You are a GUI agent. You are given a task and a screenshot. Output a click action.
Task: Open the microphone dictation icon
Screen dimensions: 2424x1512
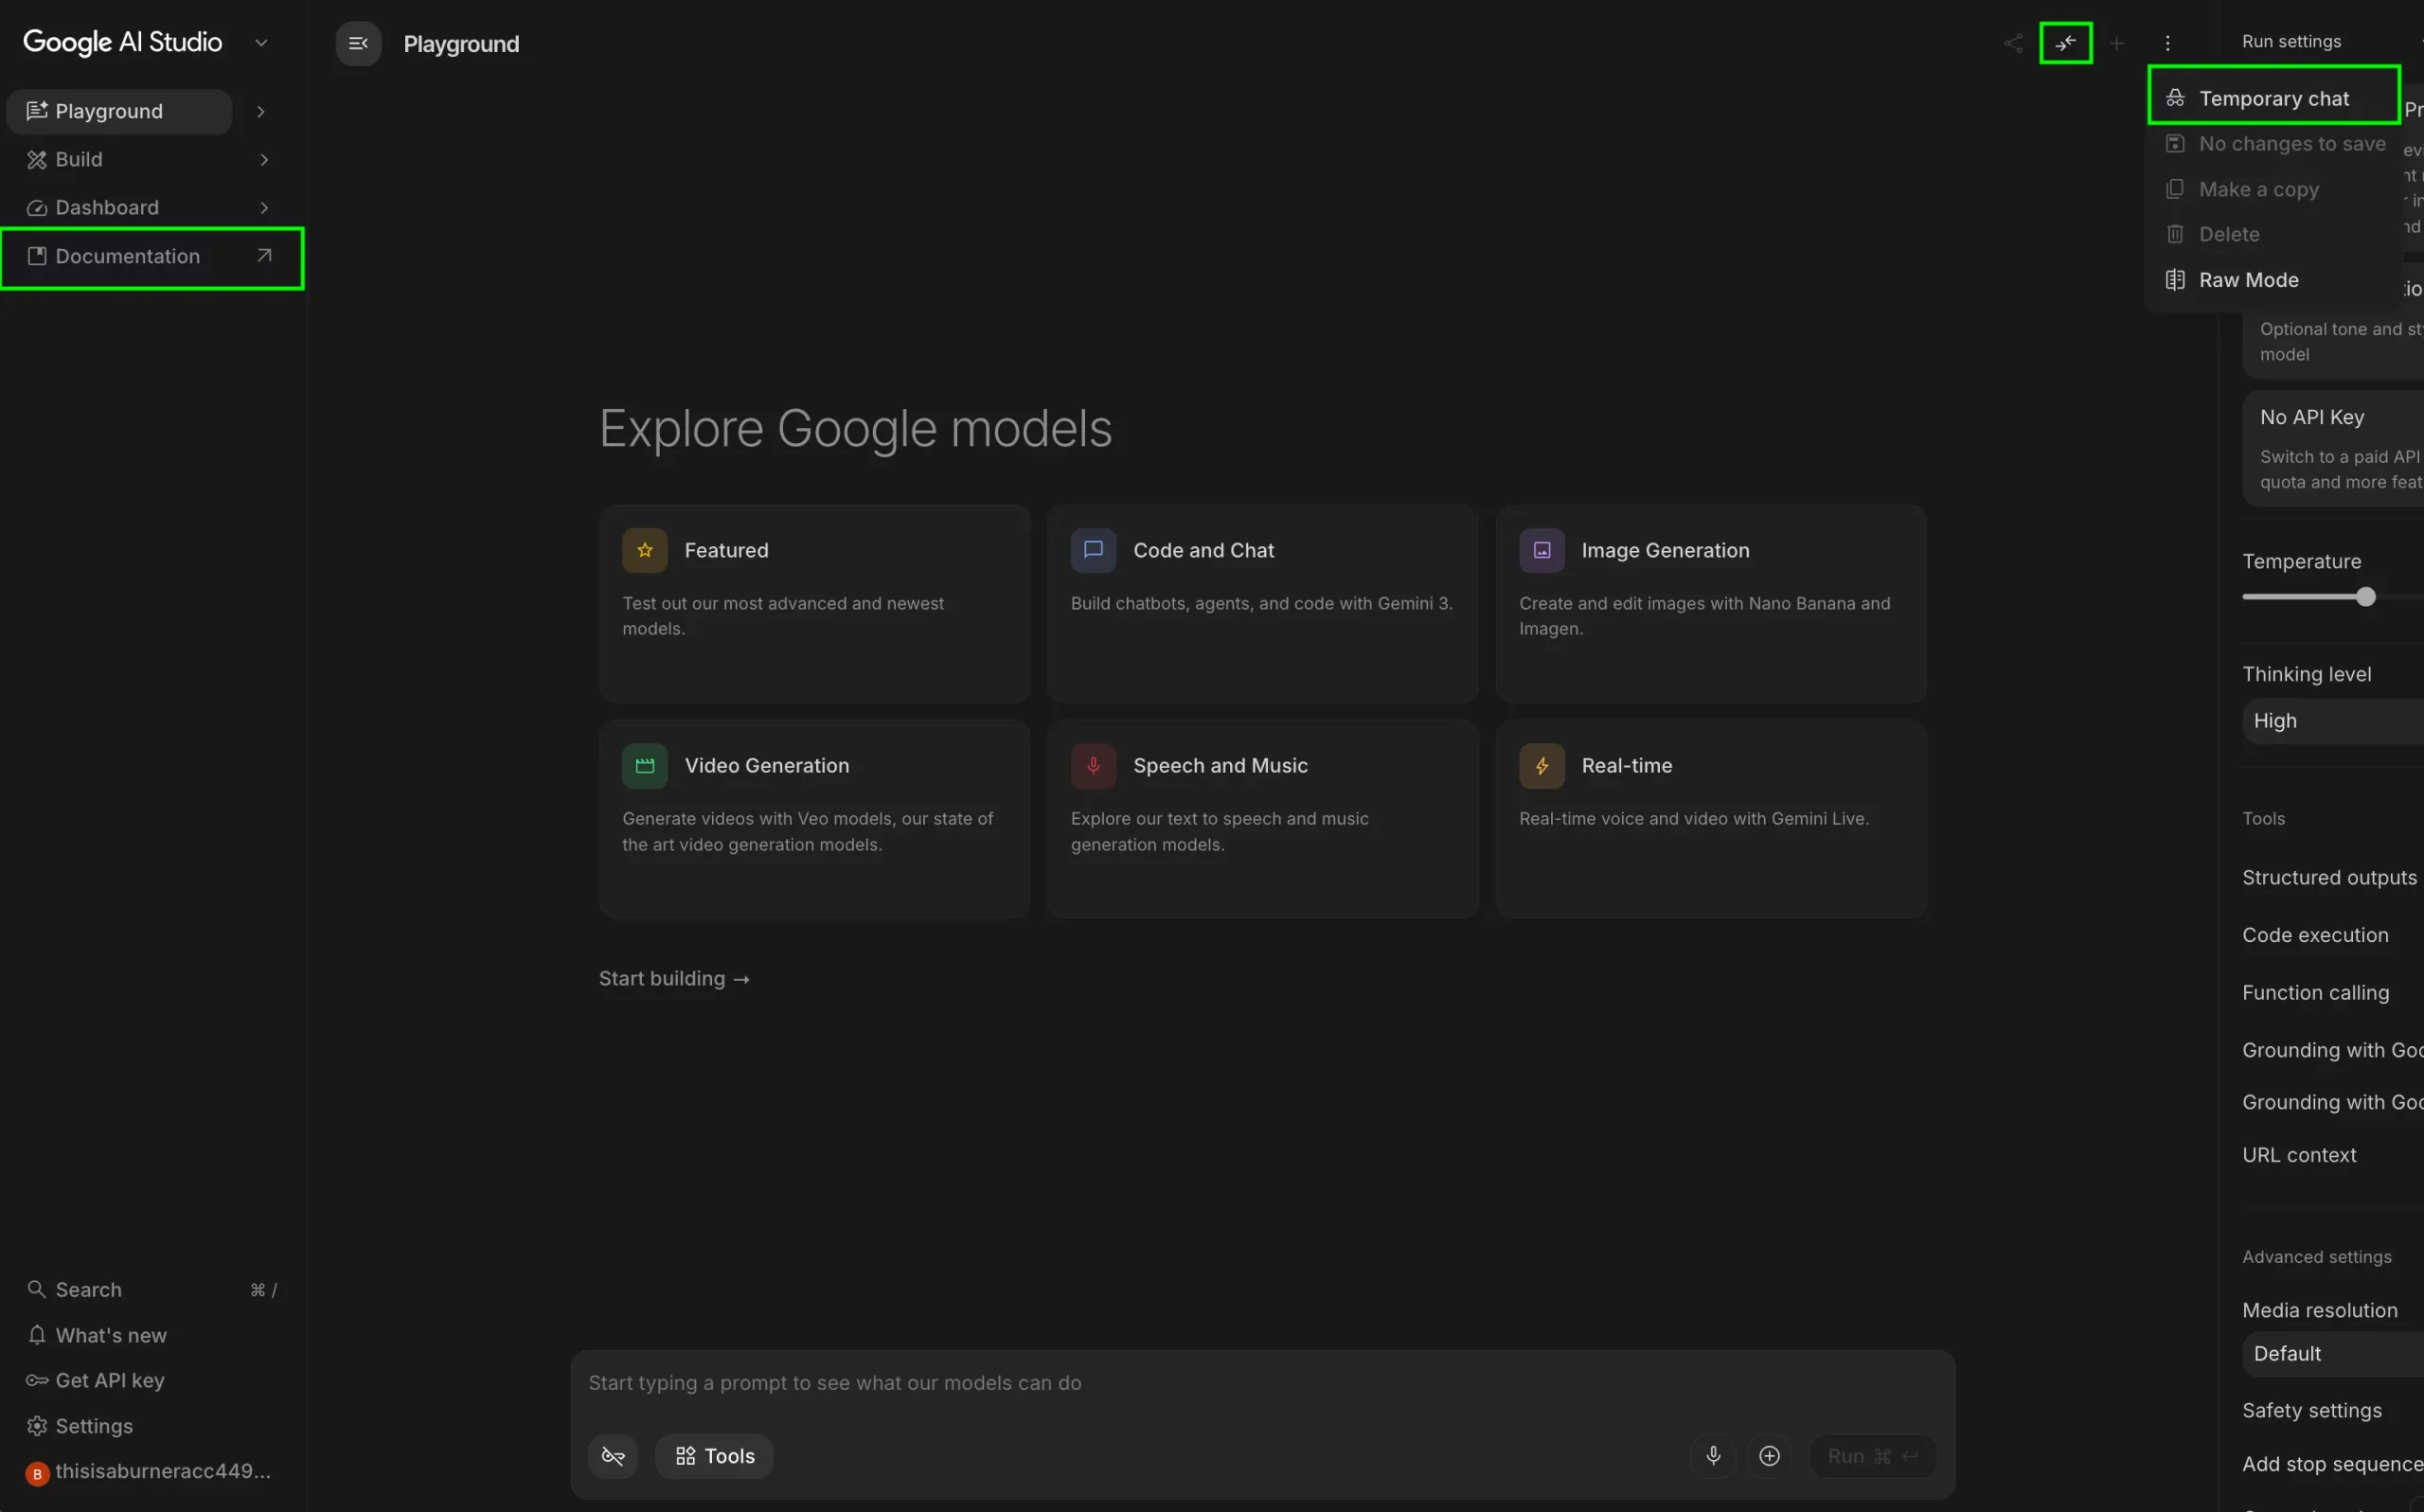pyautogui.click(x=1713, y=1455)
